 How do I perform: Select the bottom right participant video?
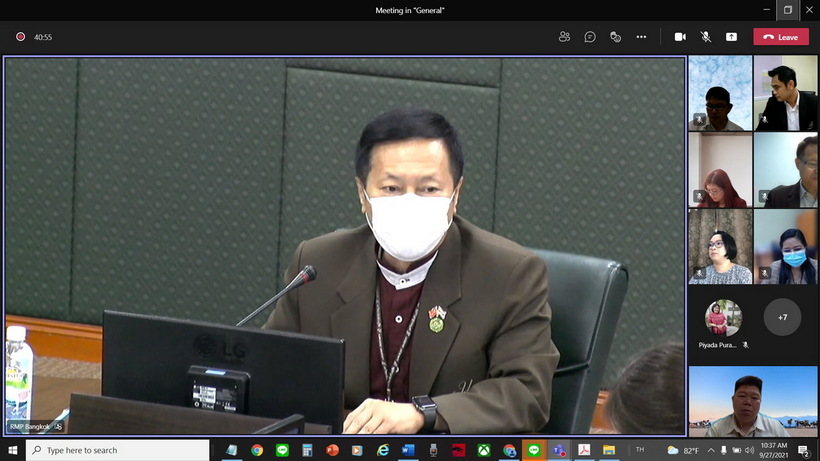click(752, 401)
